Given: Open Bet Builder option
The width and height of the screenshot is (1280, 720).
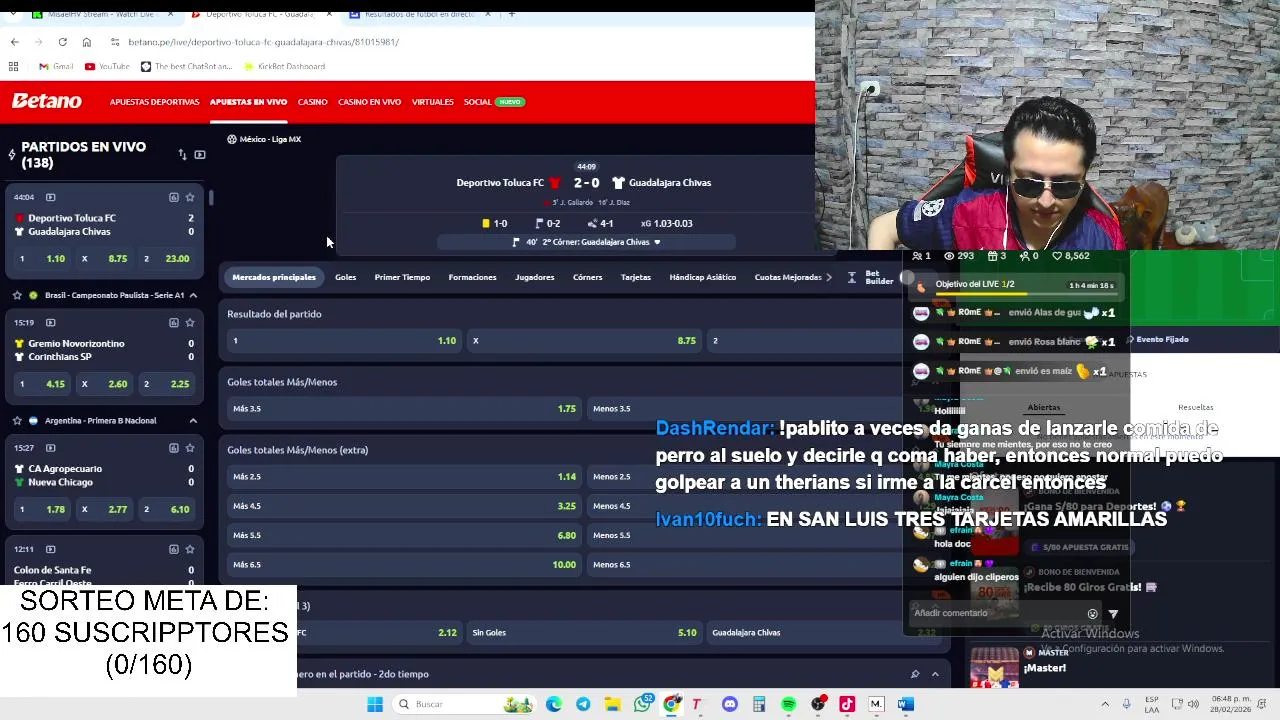Looking at the screenshot, I should point(871,277).
